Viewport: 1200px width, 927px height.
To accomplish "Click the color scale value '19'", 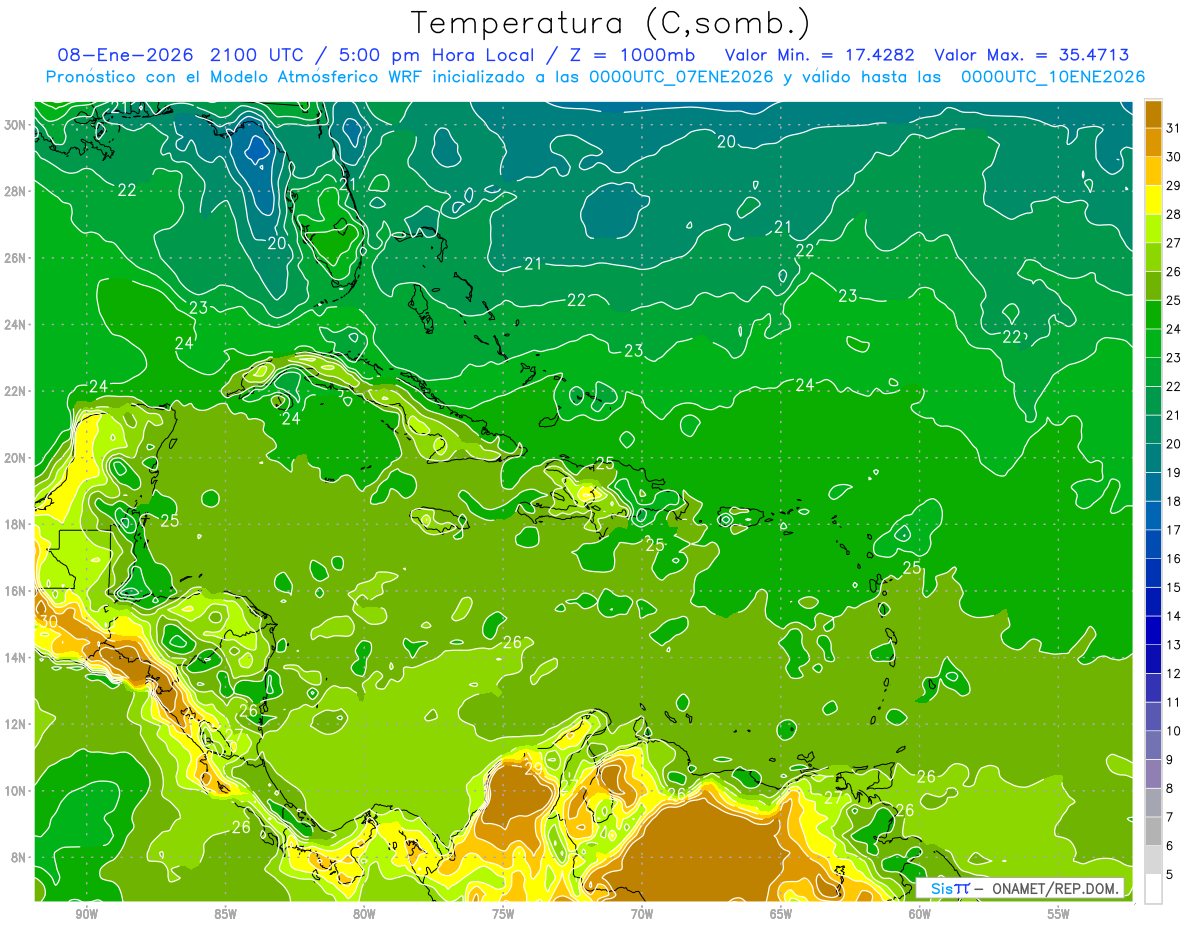I will [1174, 472].
